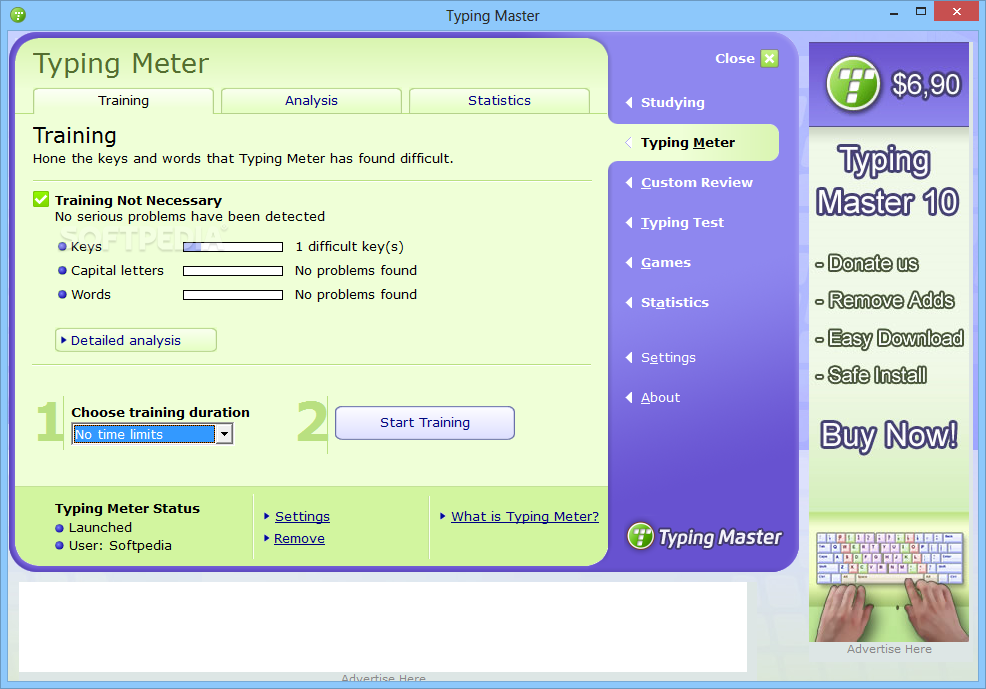
Task: Click the Close text at top right
Action: (x=734, y=58)
